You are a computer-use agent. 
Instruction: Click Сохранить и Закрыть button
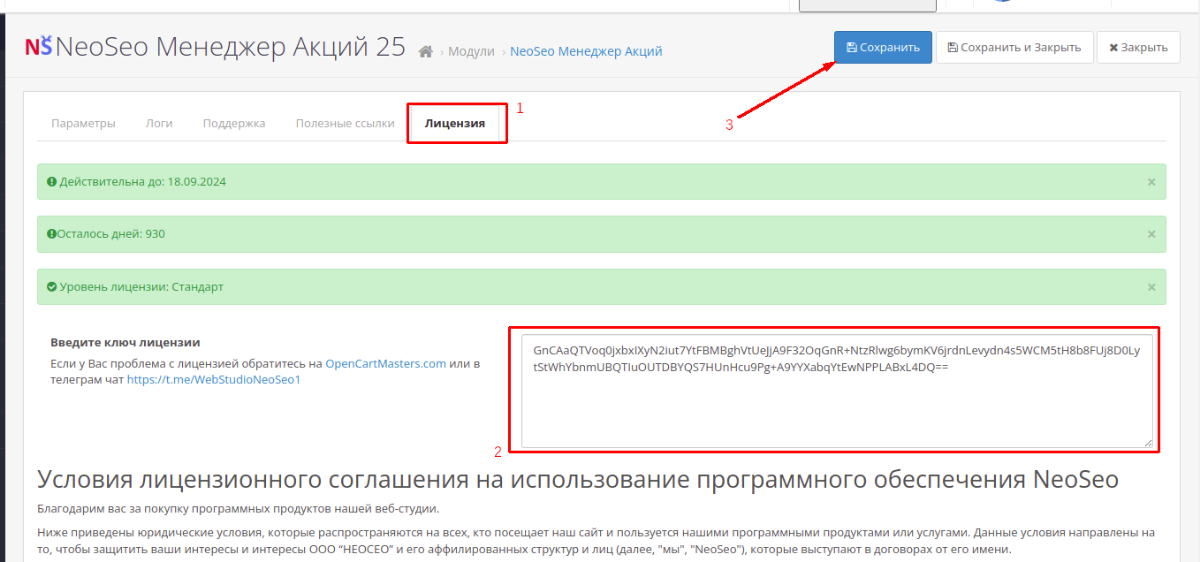click(x=1014, y=47)
